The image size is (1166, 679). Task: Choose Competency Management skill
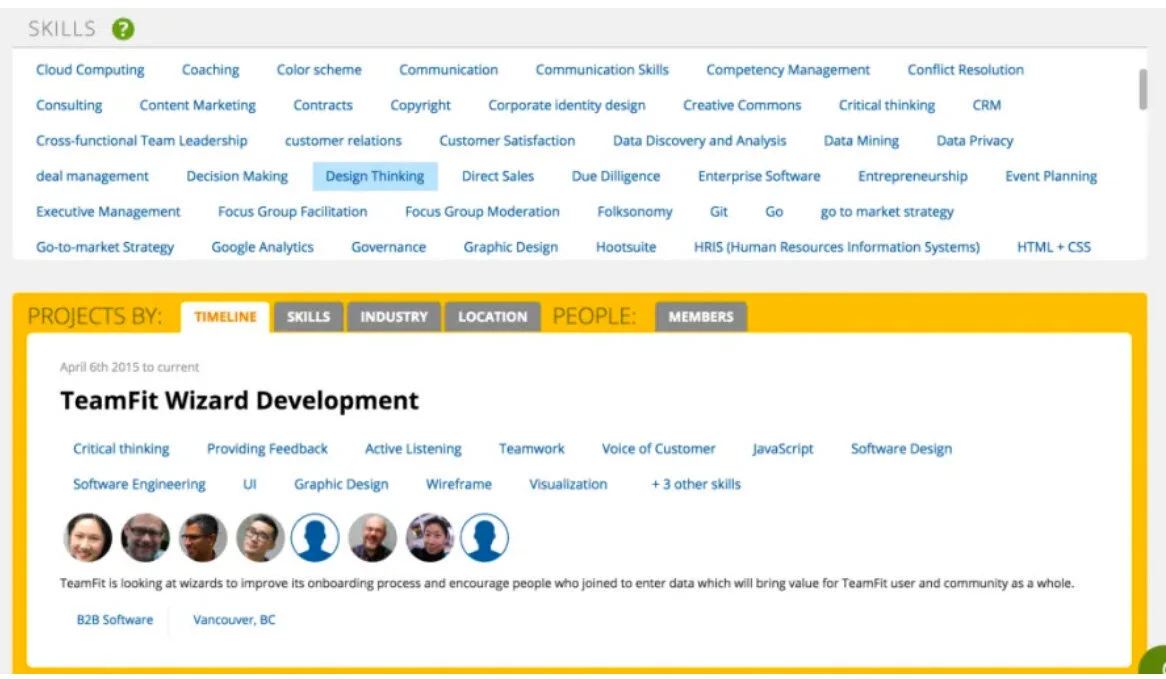point(788,70)
